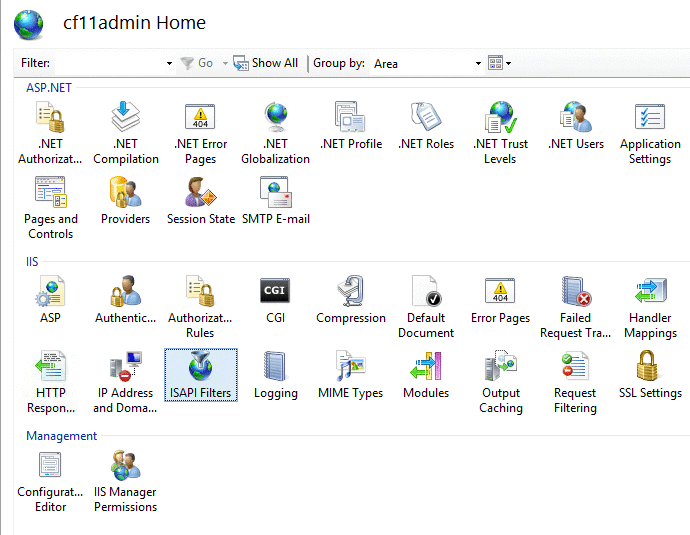The image size is (690, 535).
Task: Open Session State settings
Action: click(201, 201)
